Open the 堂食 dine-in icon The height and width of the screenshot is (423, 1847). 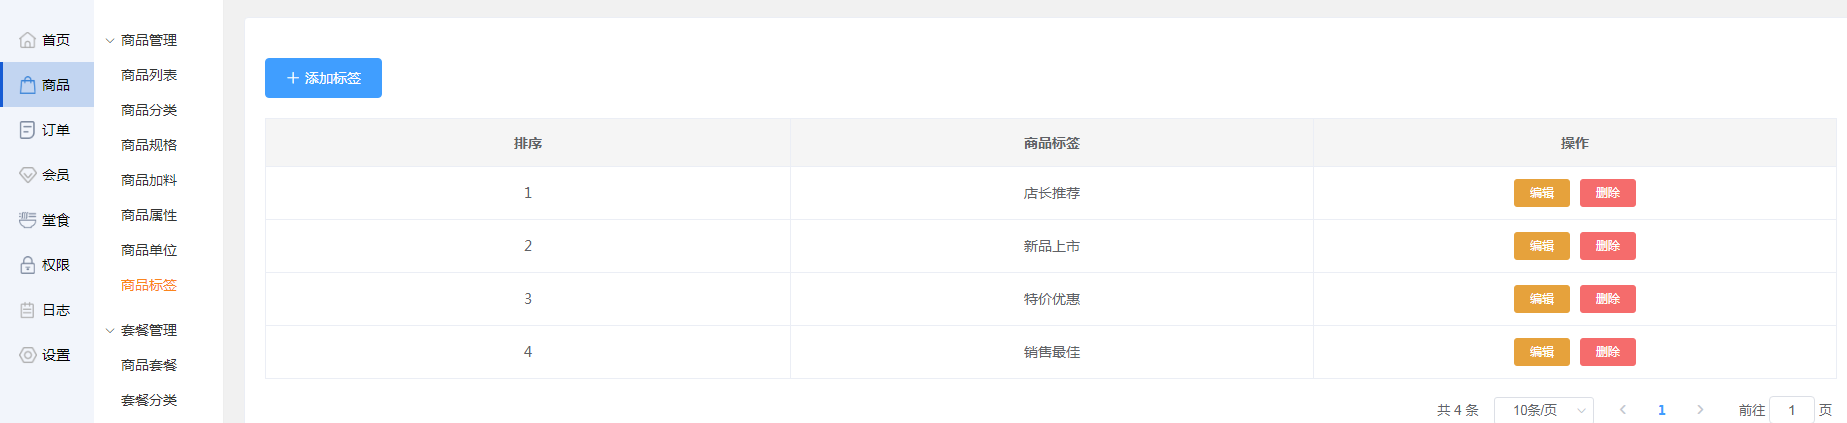pos(28,220)
